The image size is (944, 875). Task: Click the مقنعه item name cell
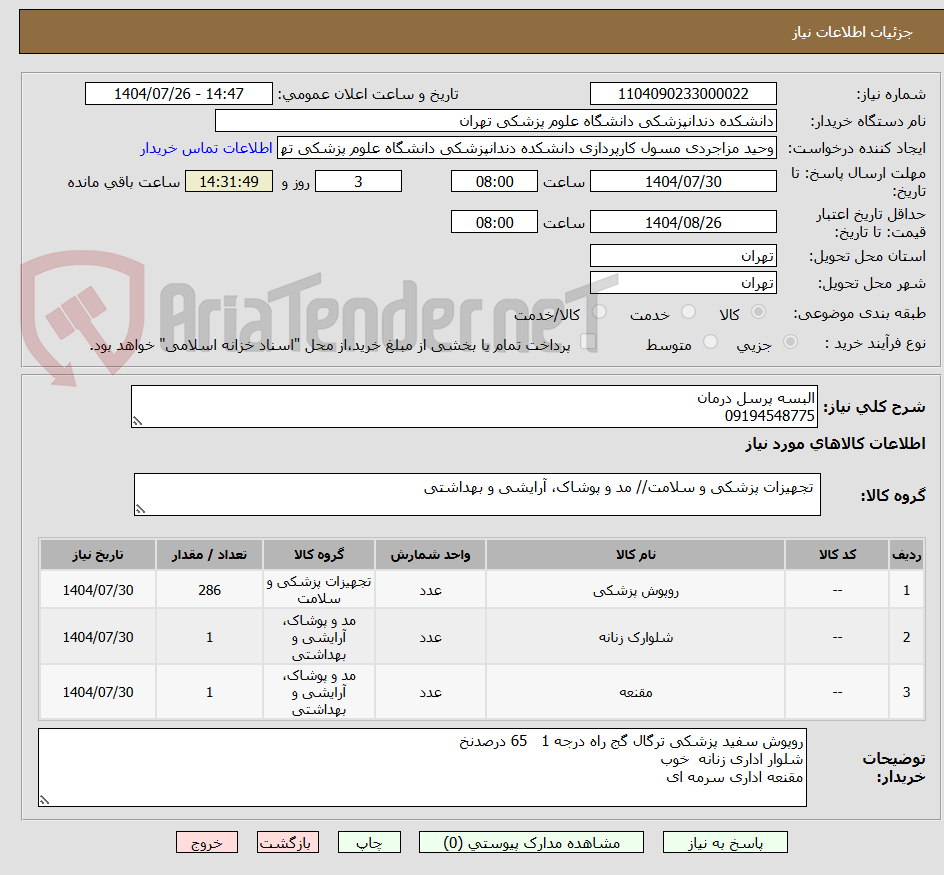[635, 692]
